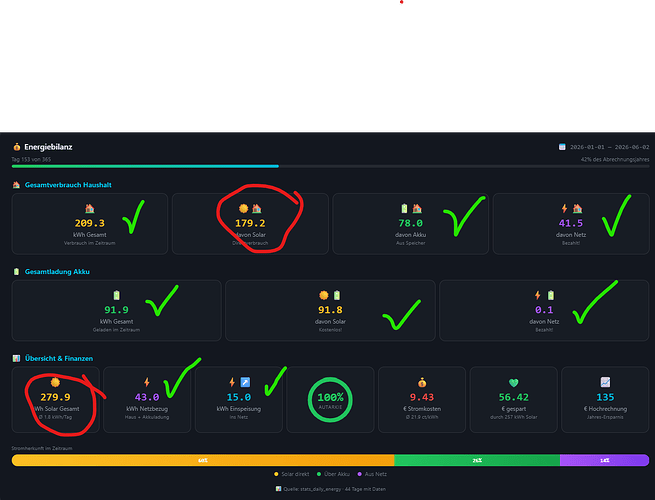Image resolution: width=655 pixels, height=500 pixels.
Task: Click the Aus Speicher subtitle
Action: [x=411, y=243]
